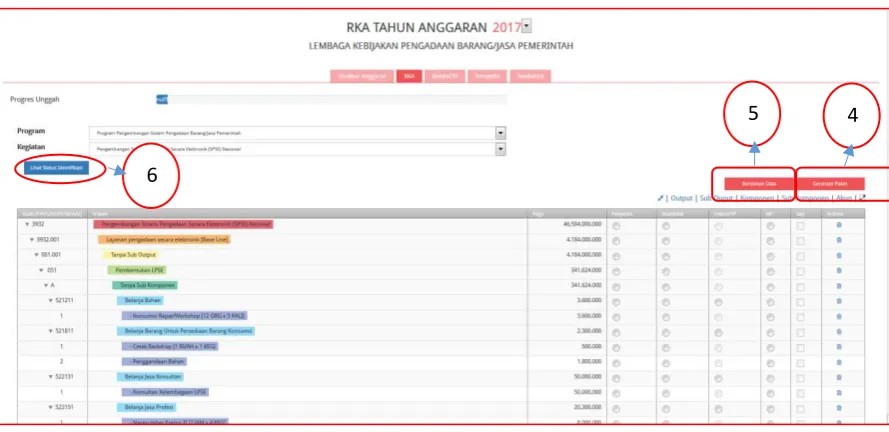The height and width of the screenshot is (432, 889).
Task: Click the Progres Unggah progress bar
Action: point(332,100)
